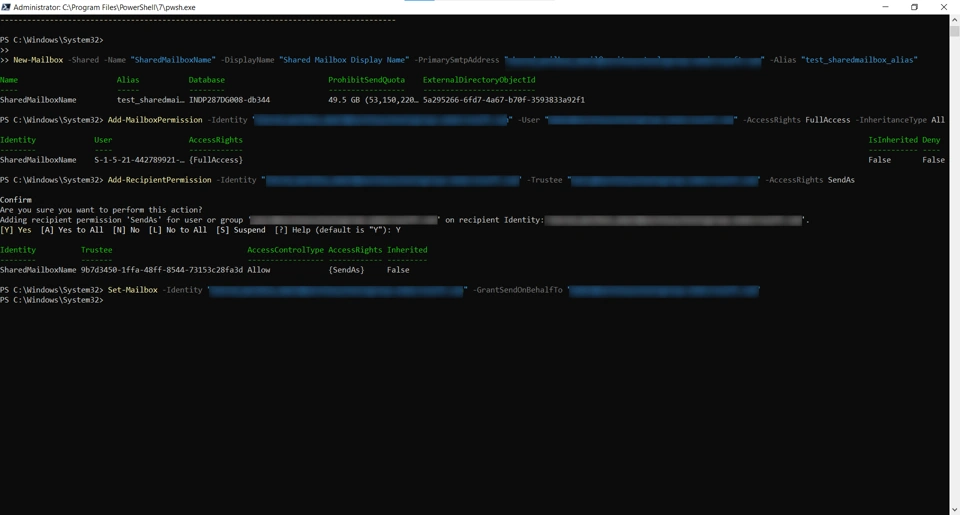Click the "test_sharedmailbox_alias" string
Image resolution: width=960 pixels, height=515 pixels.
click(859, 60)
